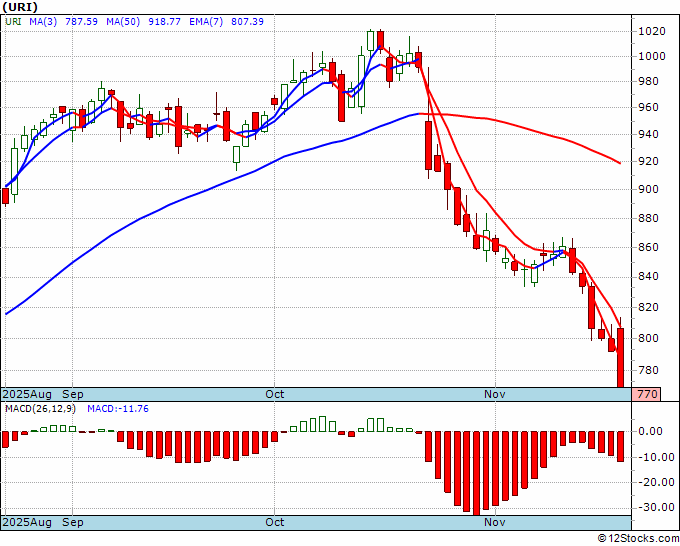
Task: Click the highlighted 770 current price tag
Action: (647, 394)
